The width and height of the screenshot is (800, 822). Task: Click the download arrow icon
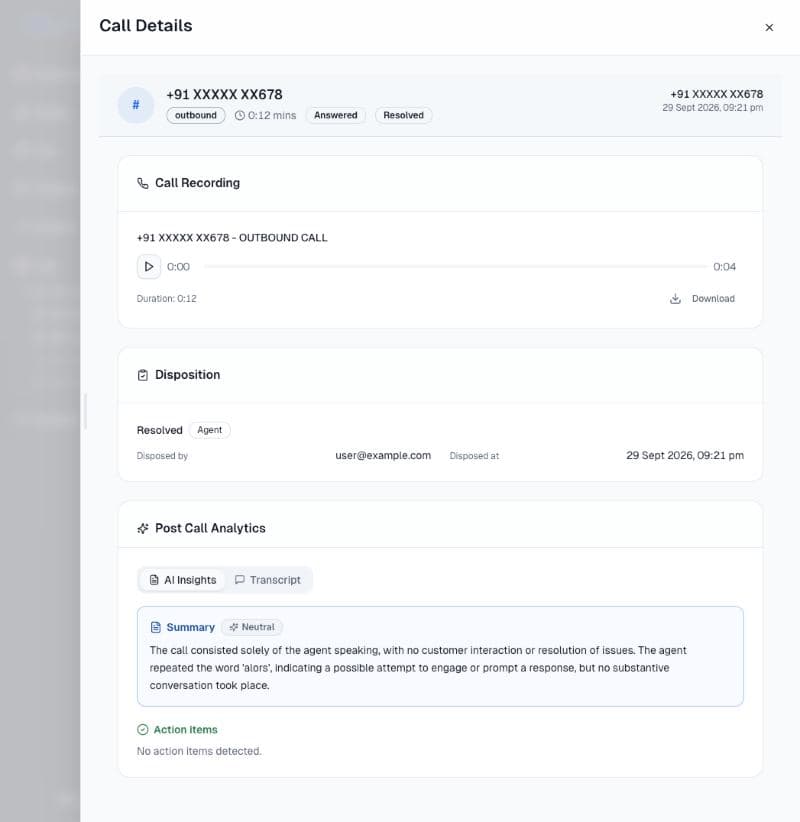(675, 299)
